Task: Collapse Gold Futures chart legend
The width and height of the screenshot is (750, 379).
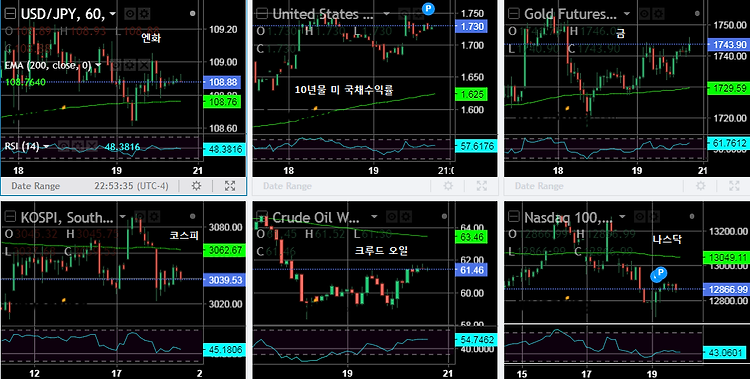Action: 513,14
